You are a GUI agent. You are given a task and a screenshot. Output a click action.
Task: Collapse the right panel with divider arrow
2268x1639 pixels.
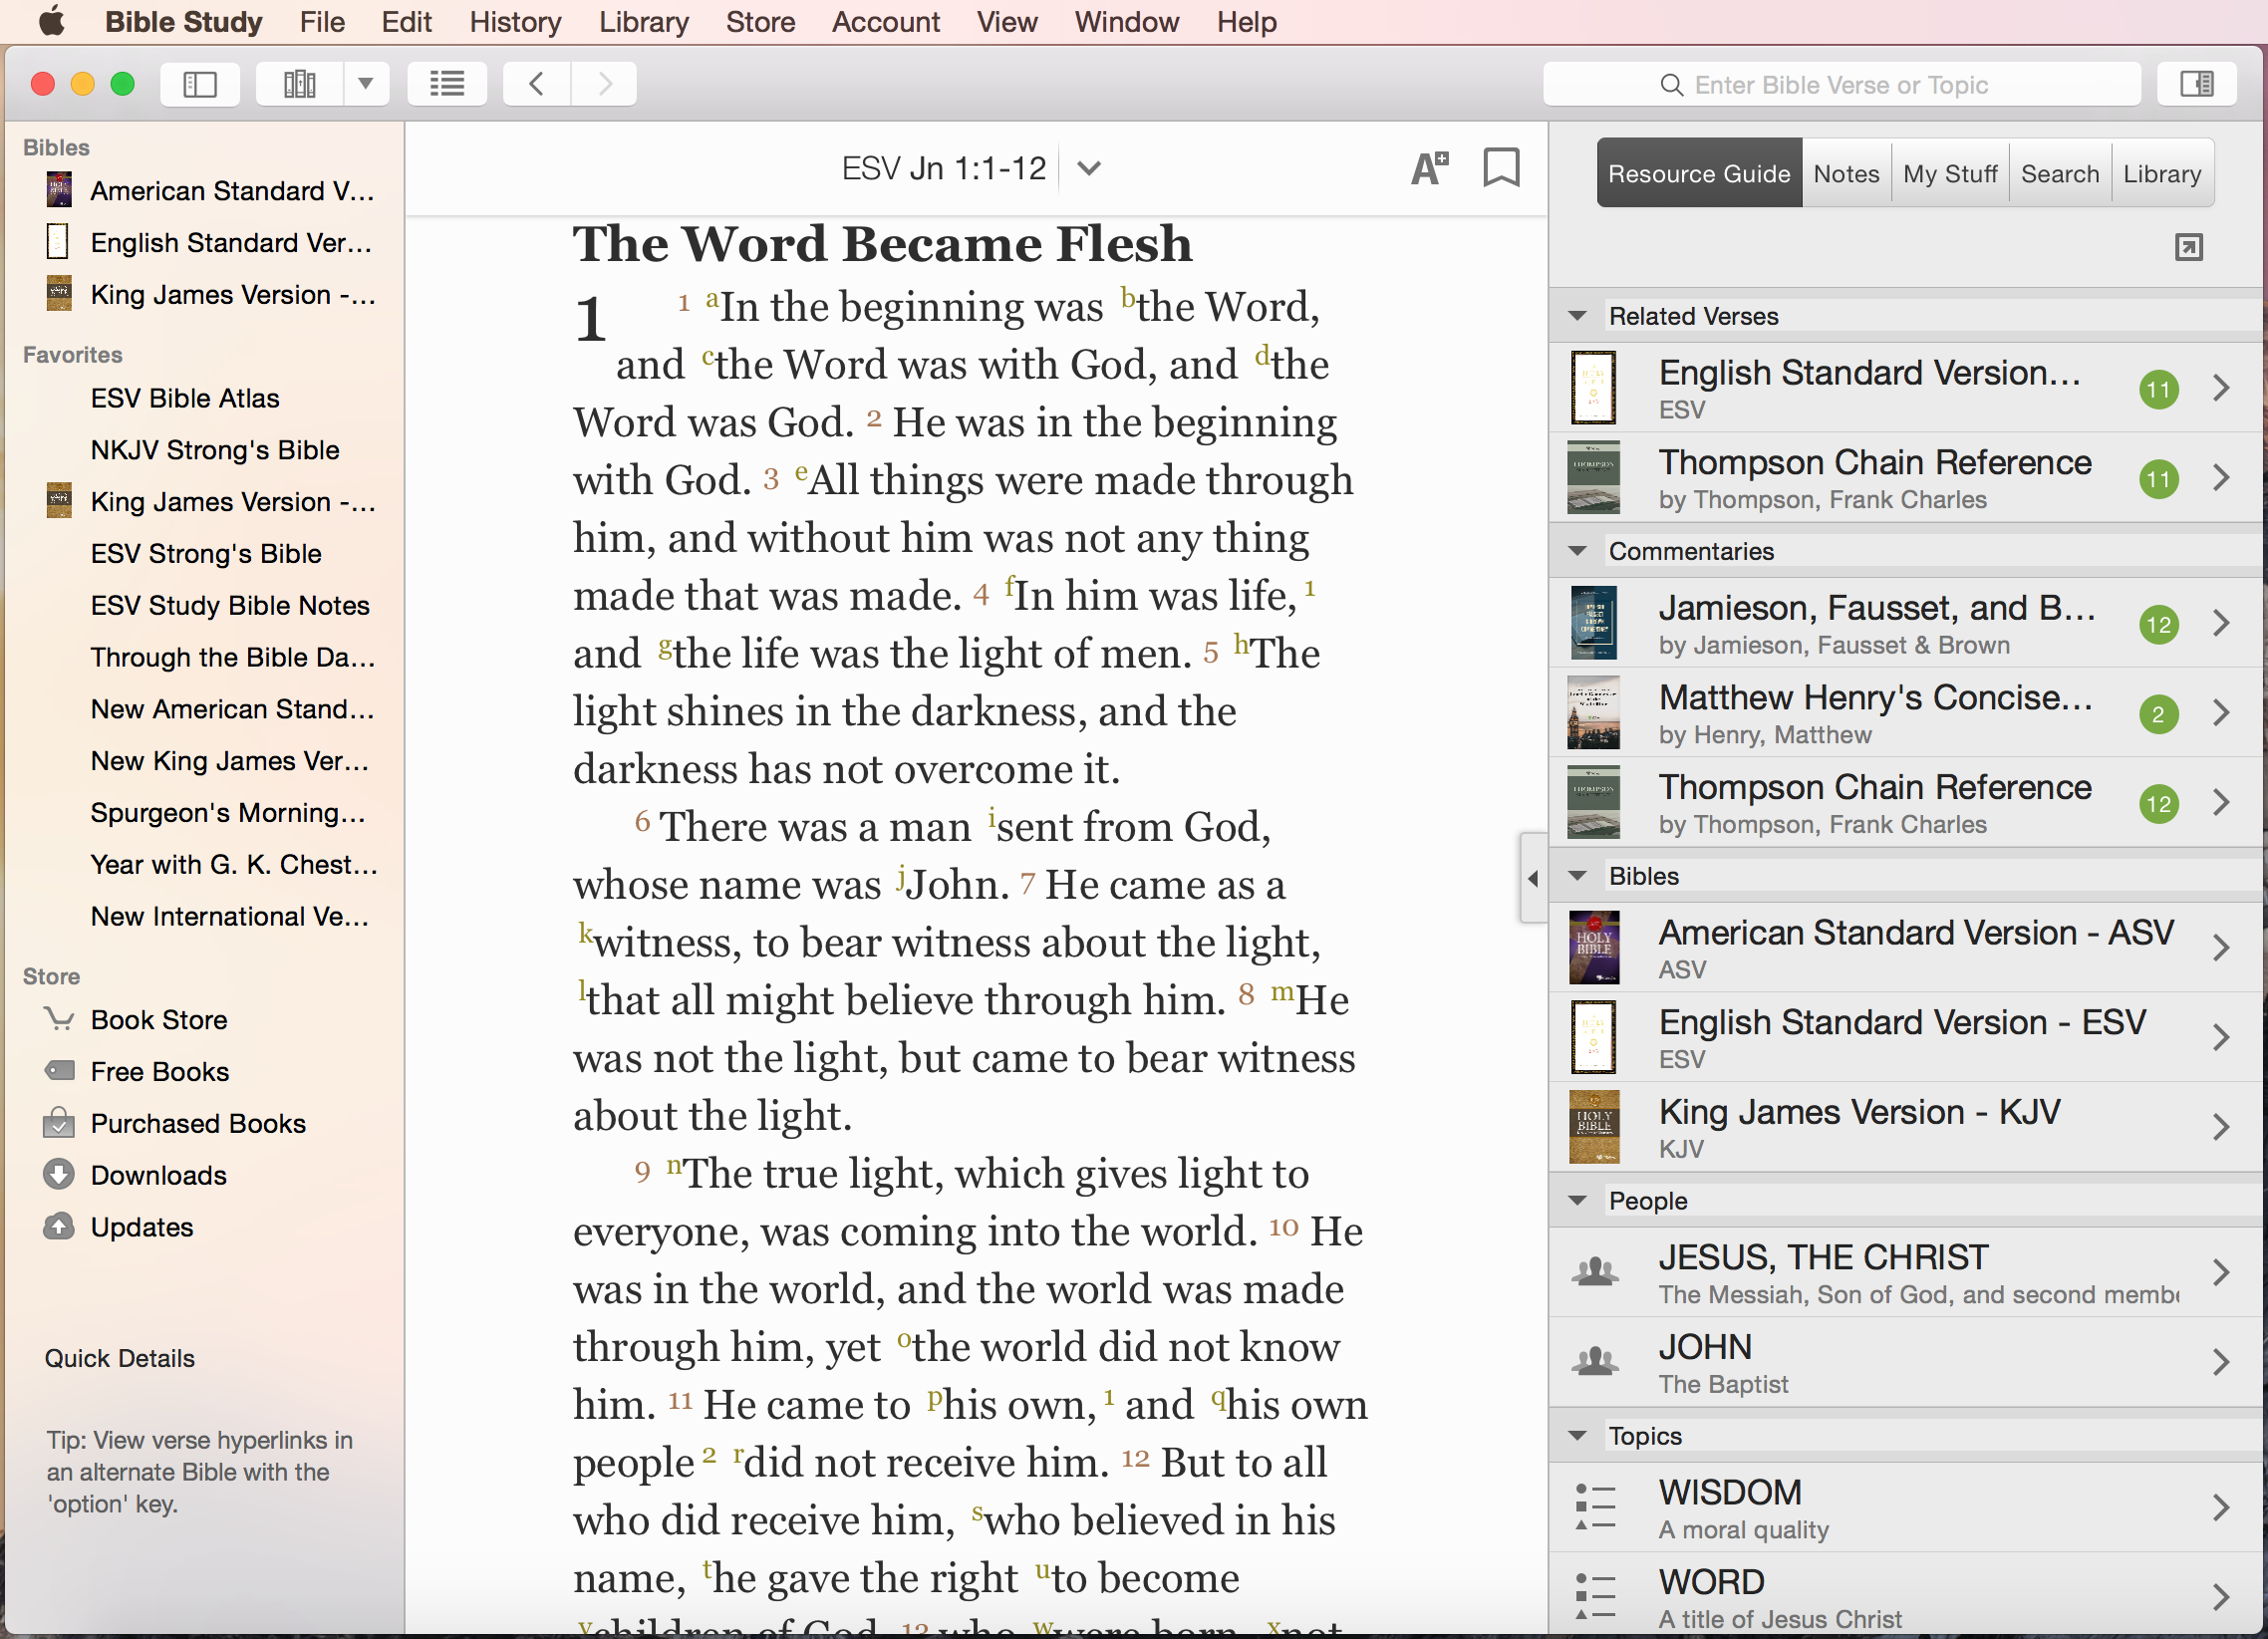click(1533, 878)
